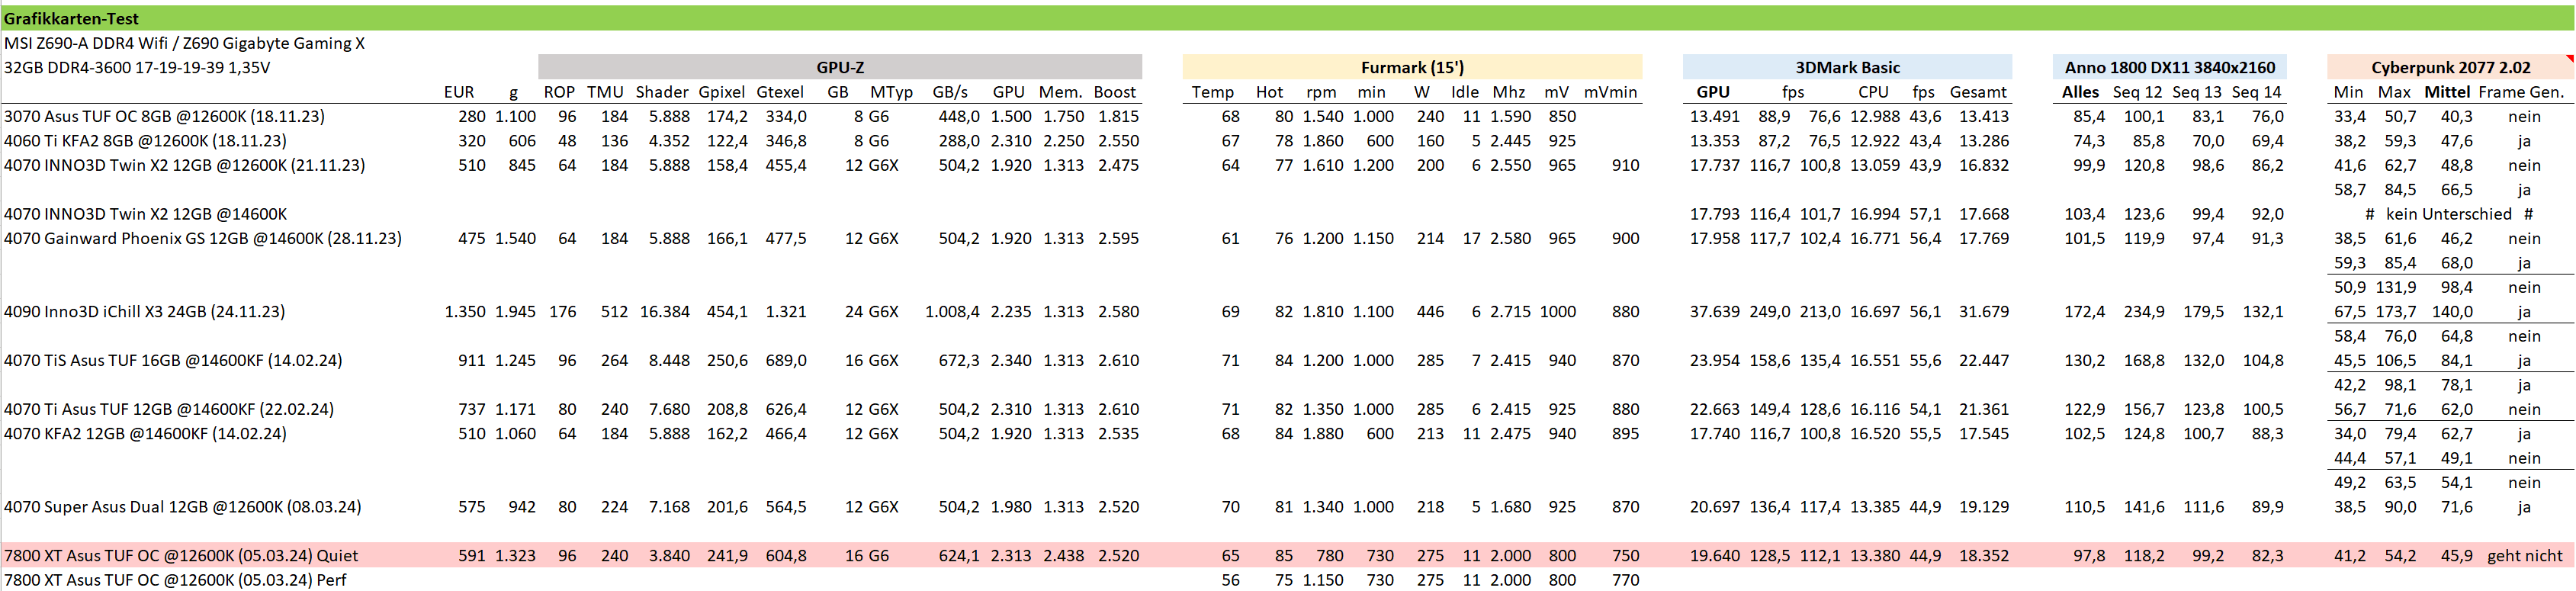The image size is (2576, 591).
Task: Select the 7800 XT Asus TUF OC Quiet label
Action: tap(181, 555)
